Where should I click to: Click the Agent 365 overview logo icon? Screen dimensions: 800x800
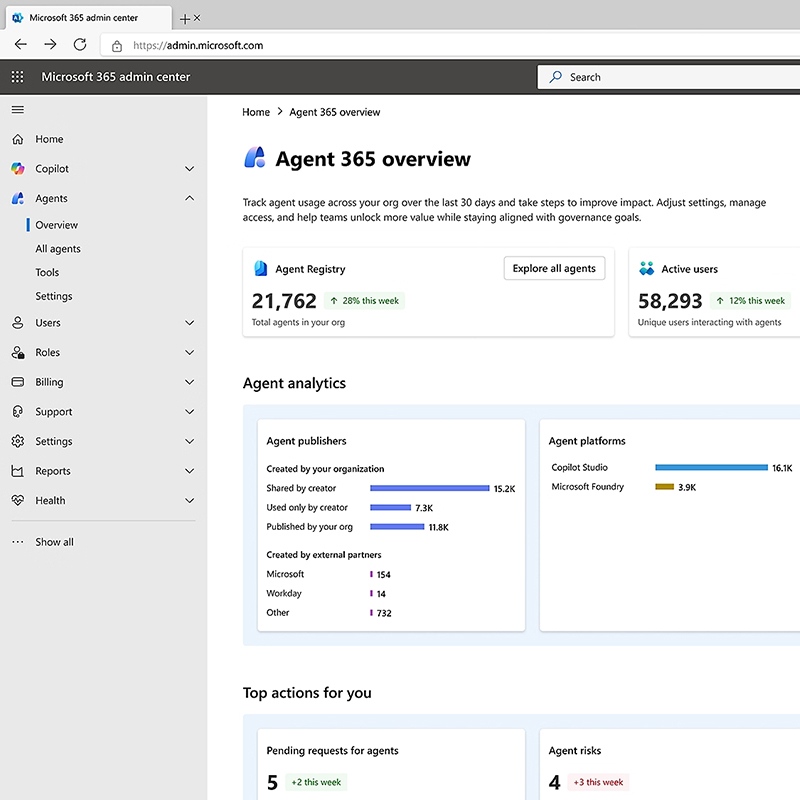tap(255, 158)
